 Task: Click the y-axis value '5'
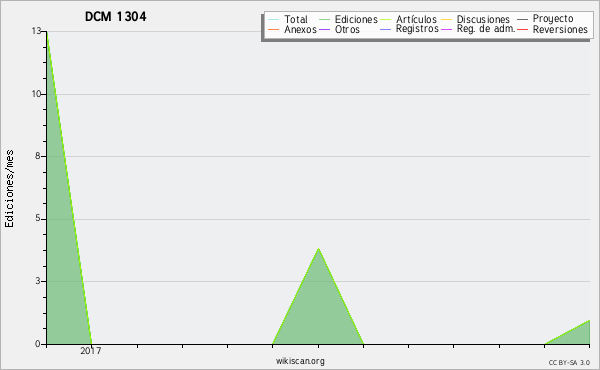[x=38, y=218]
